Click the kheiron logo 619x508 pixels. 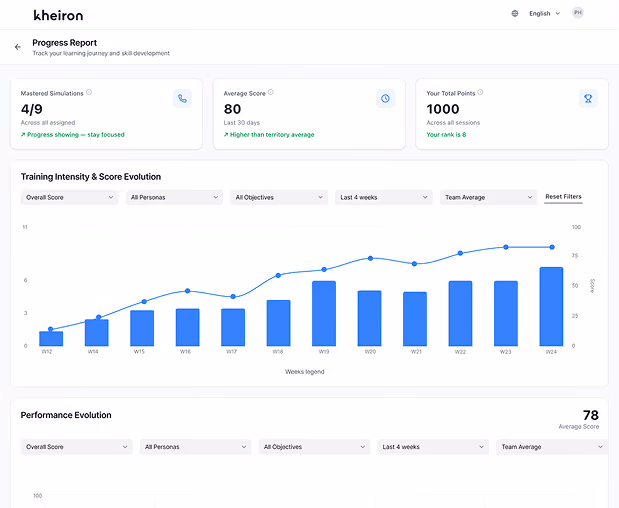(x=58, y=15)
